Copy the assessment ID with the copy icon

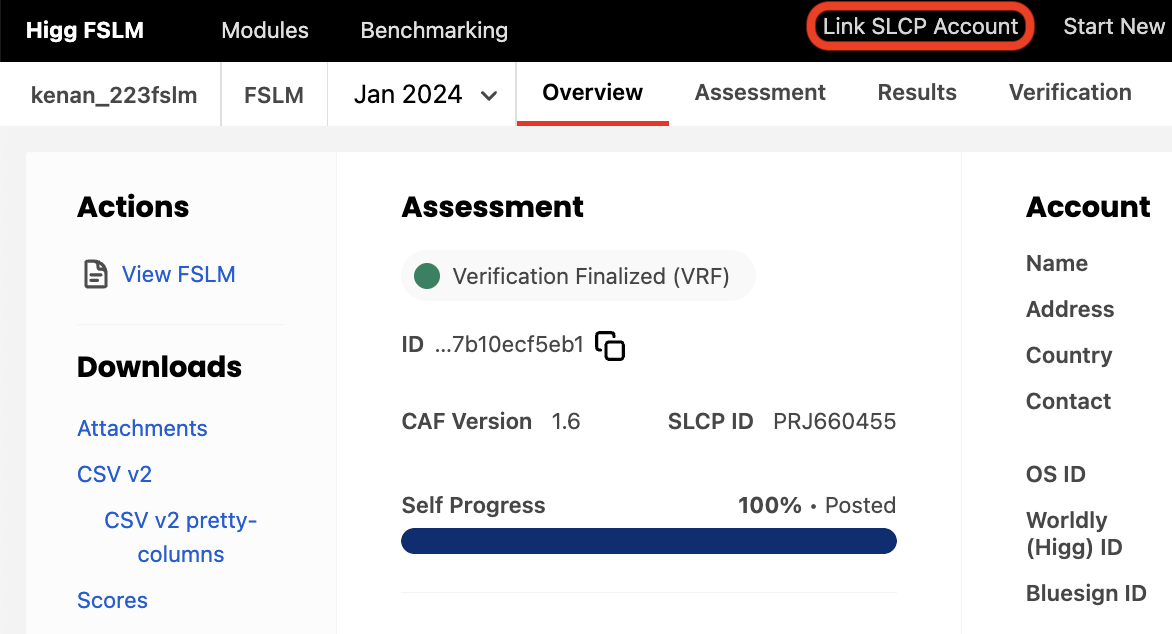(x=610, y=345)
